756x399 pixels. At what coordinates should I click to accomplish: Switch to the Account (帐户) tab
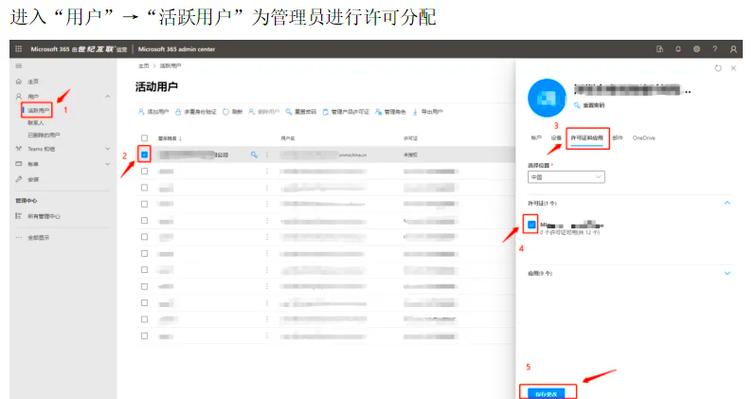click(536, 138)
